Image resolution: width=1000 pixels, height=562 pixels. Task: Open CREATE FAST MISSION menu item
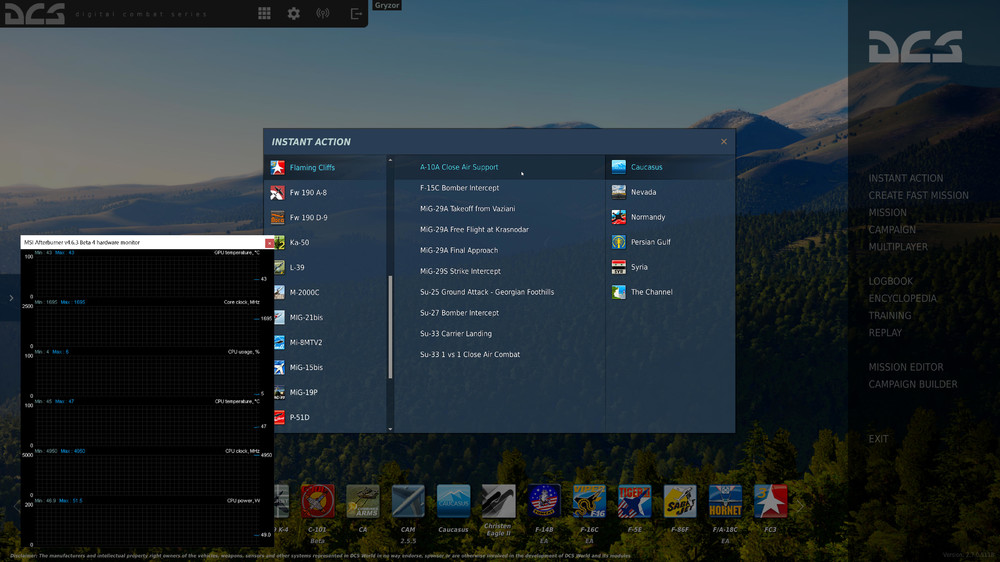[918, 196]
